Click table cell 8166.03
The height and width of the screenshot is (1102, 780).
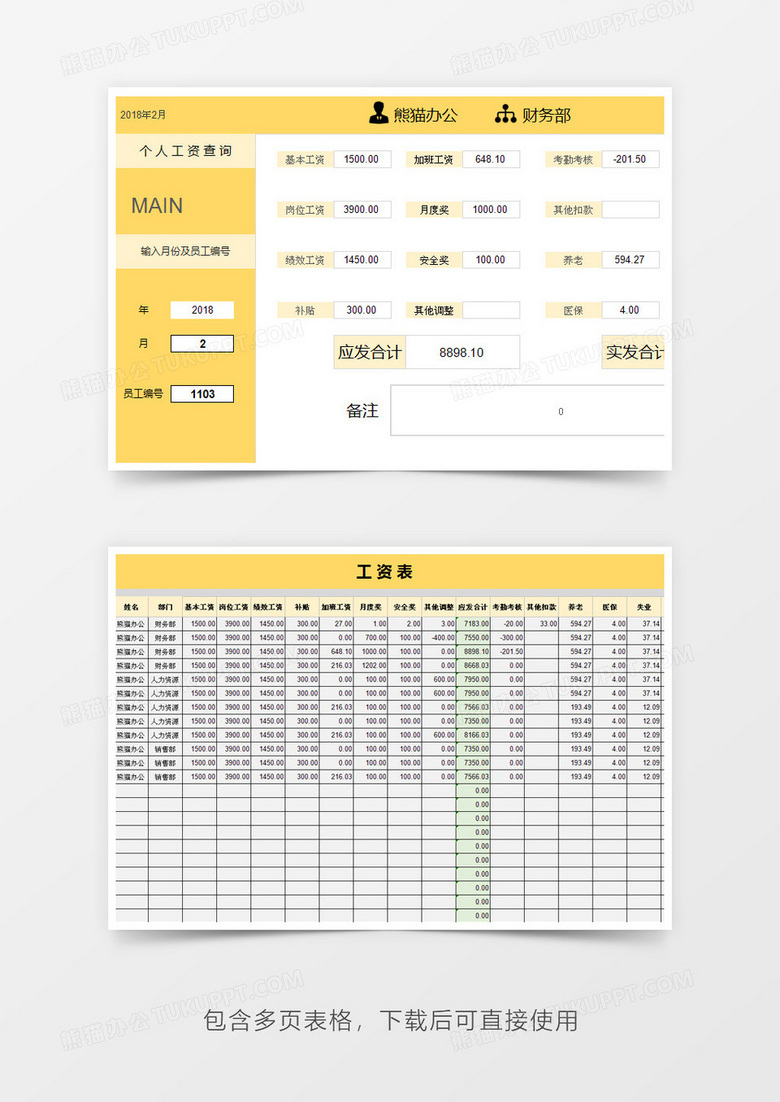(x=473, y=735)
